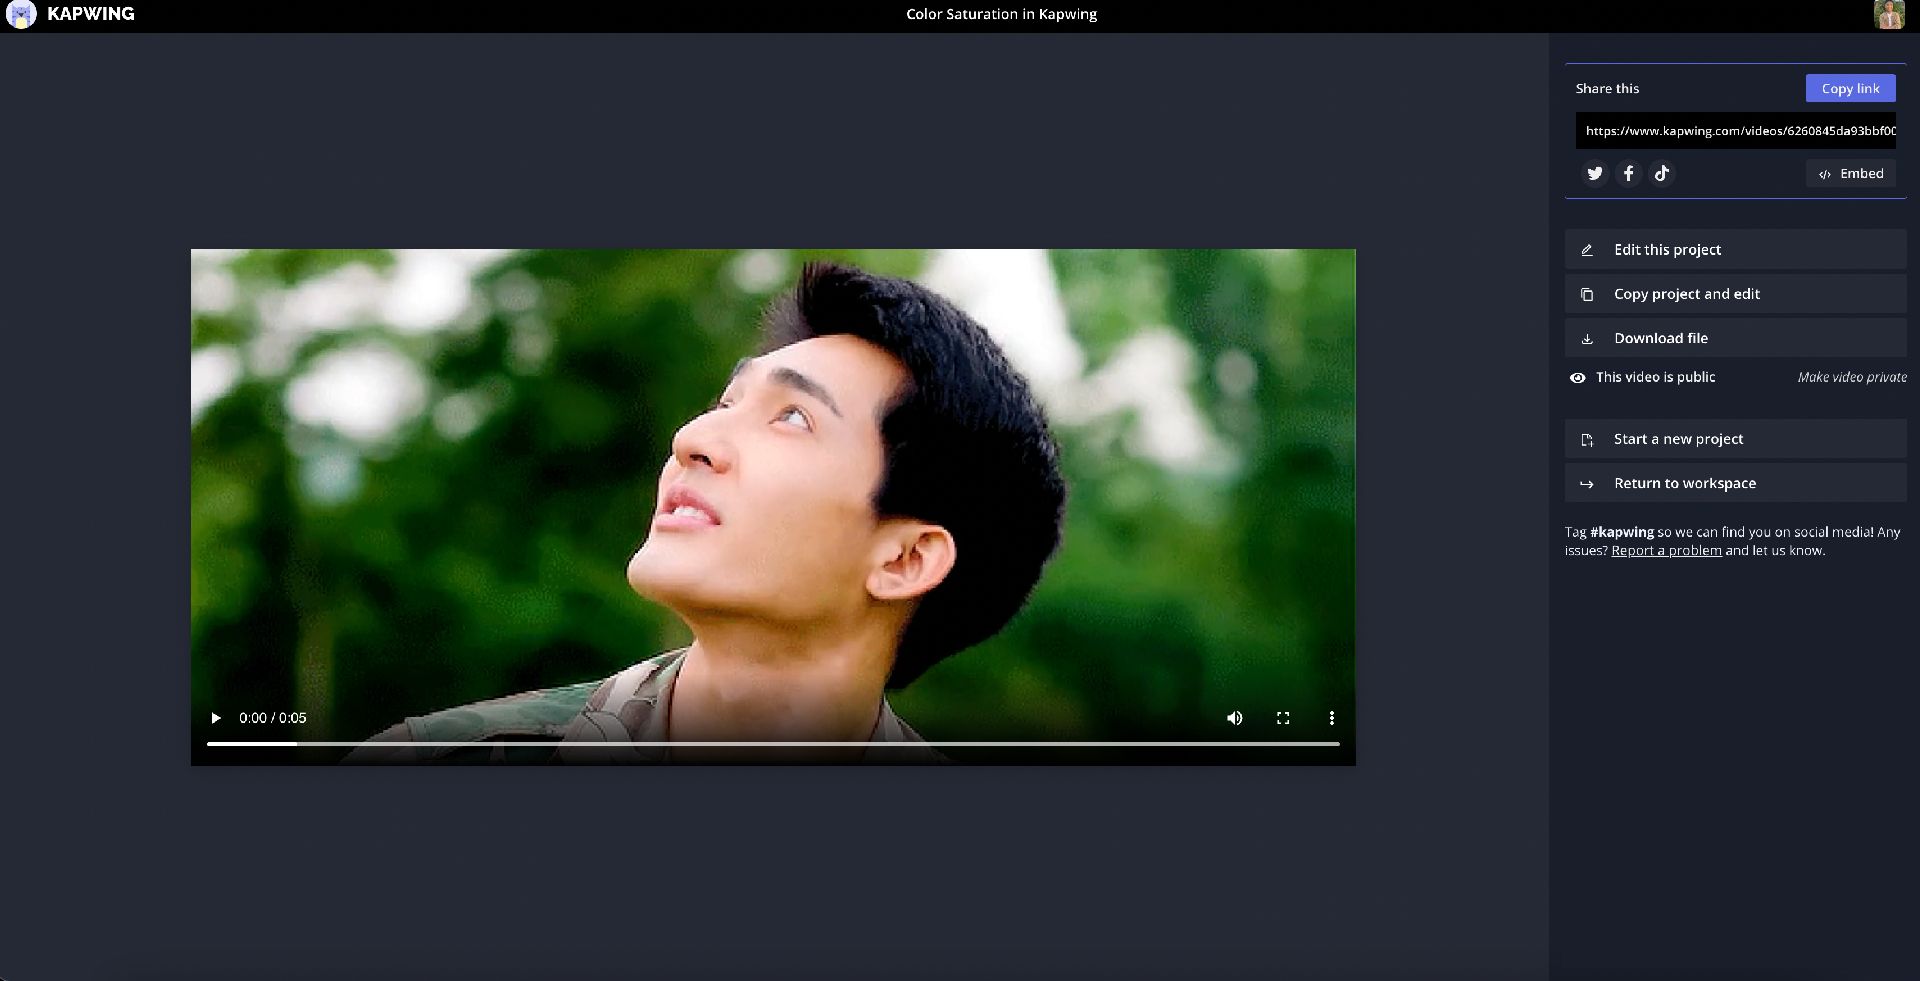Click the 'Share this' heading text
The width and height of the screenshot is (1920, 981).
1607,88
